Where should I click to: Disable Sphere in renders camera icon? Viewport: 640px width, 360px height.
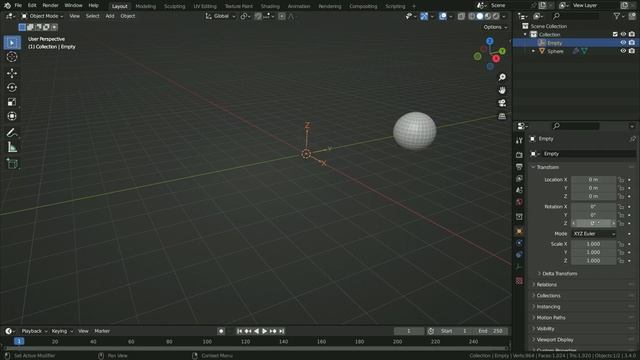point(631,51)
